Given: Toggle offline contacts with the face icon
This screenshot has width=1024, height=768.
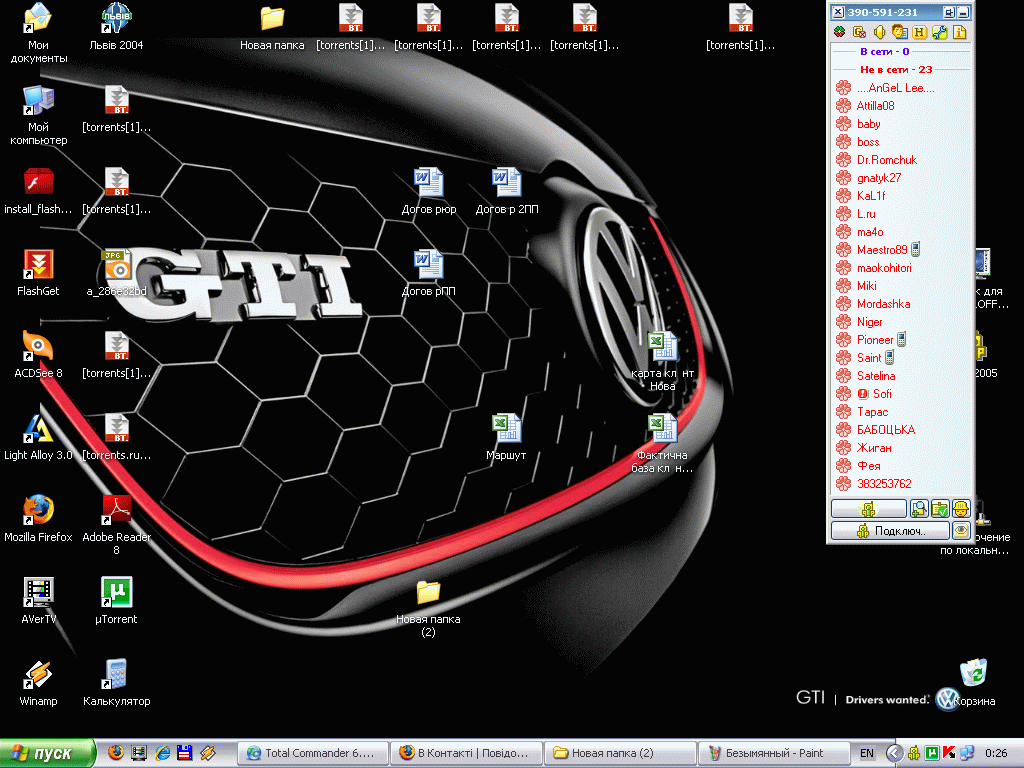Looking at the screenshot, I should [x=900, y=32].
